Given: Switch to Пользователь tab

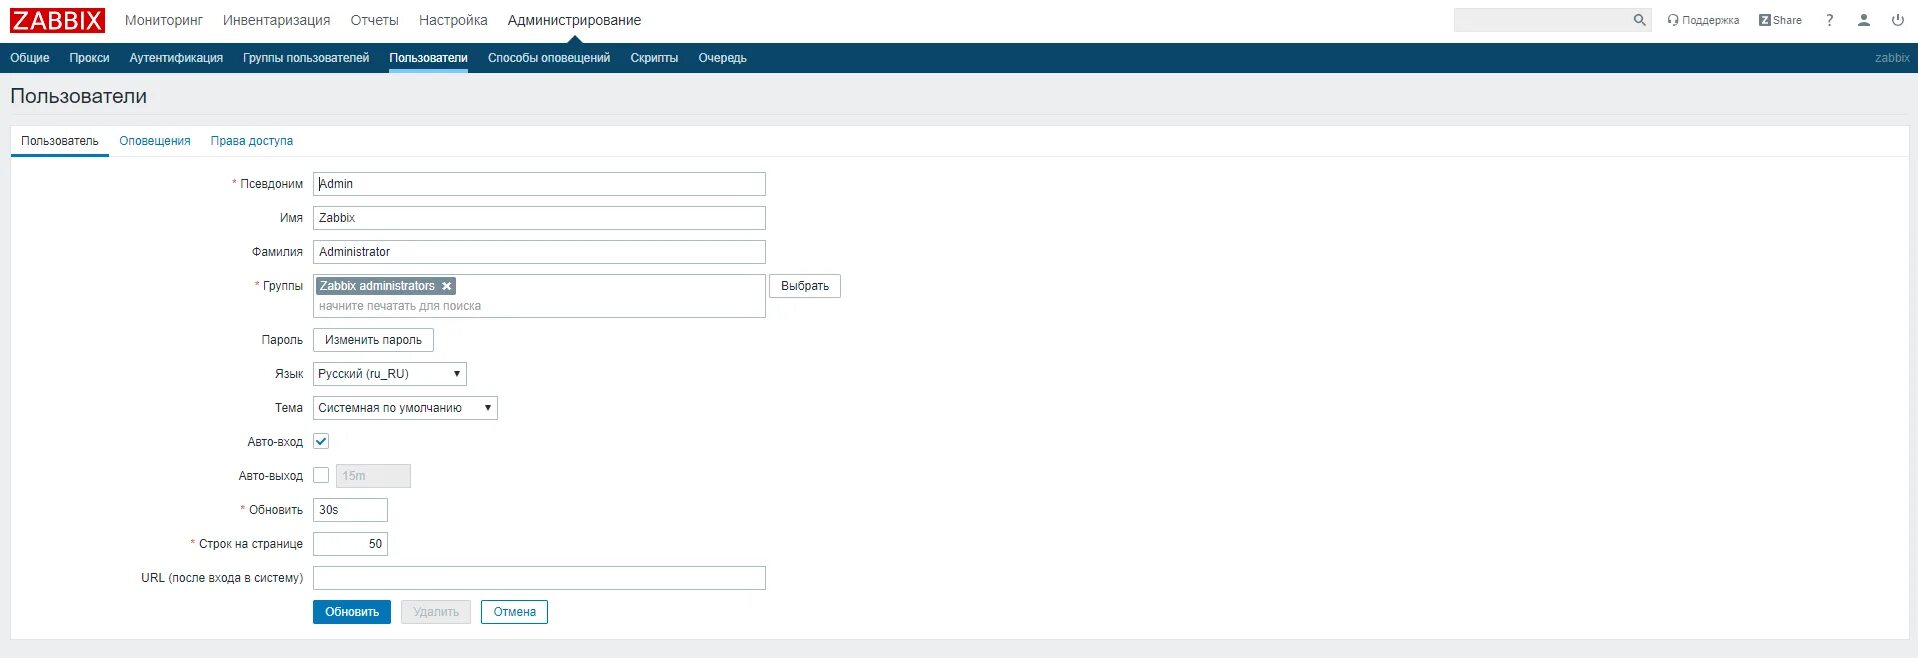Looking at the screenshot, I should click(x=60, y=141).
